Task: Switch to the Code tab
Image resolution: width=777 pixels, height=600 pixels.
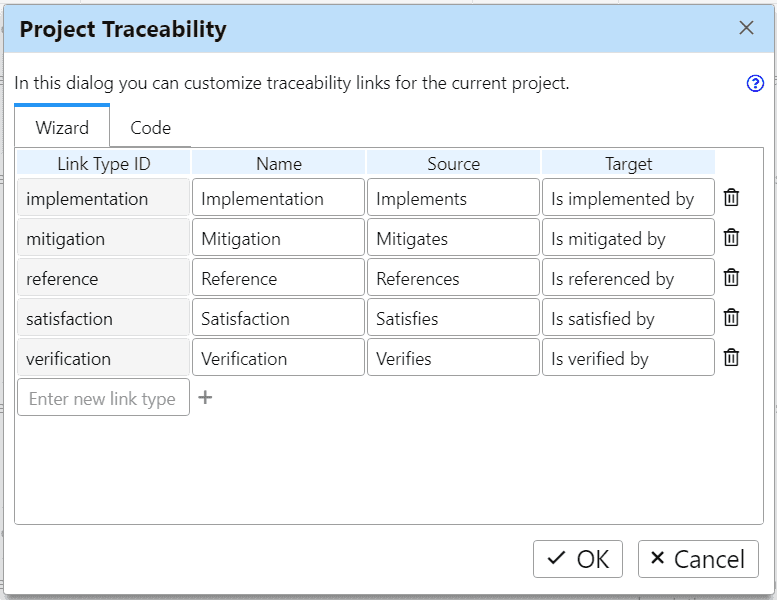Action: tap(150, 128)
